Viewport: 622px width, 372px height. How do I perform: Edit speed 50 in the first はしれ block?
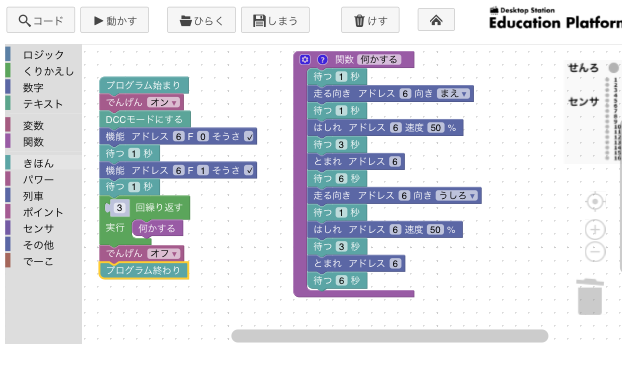click(436, 128)
